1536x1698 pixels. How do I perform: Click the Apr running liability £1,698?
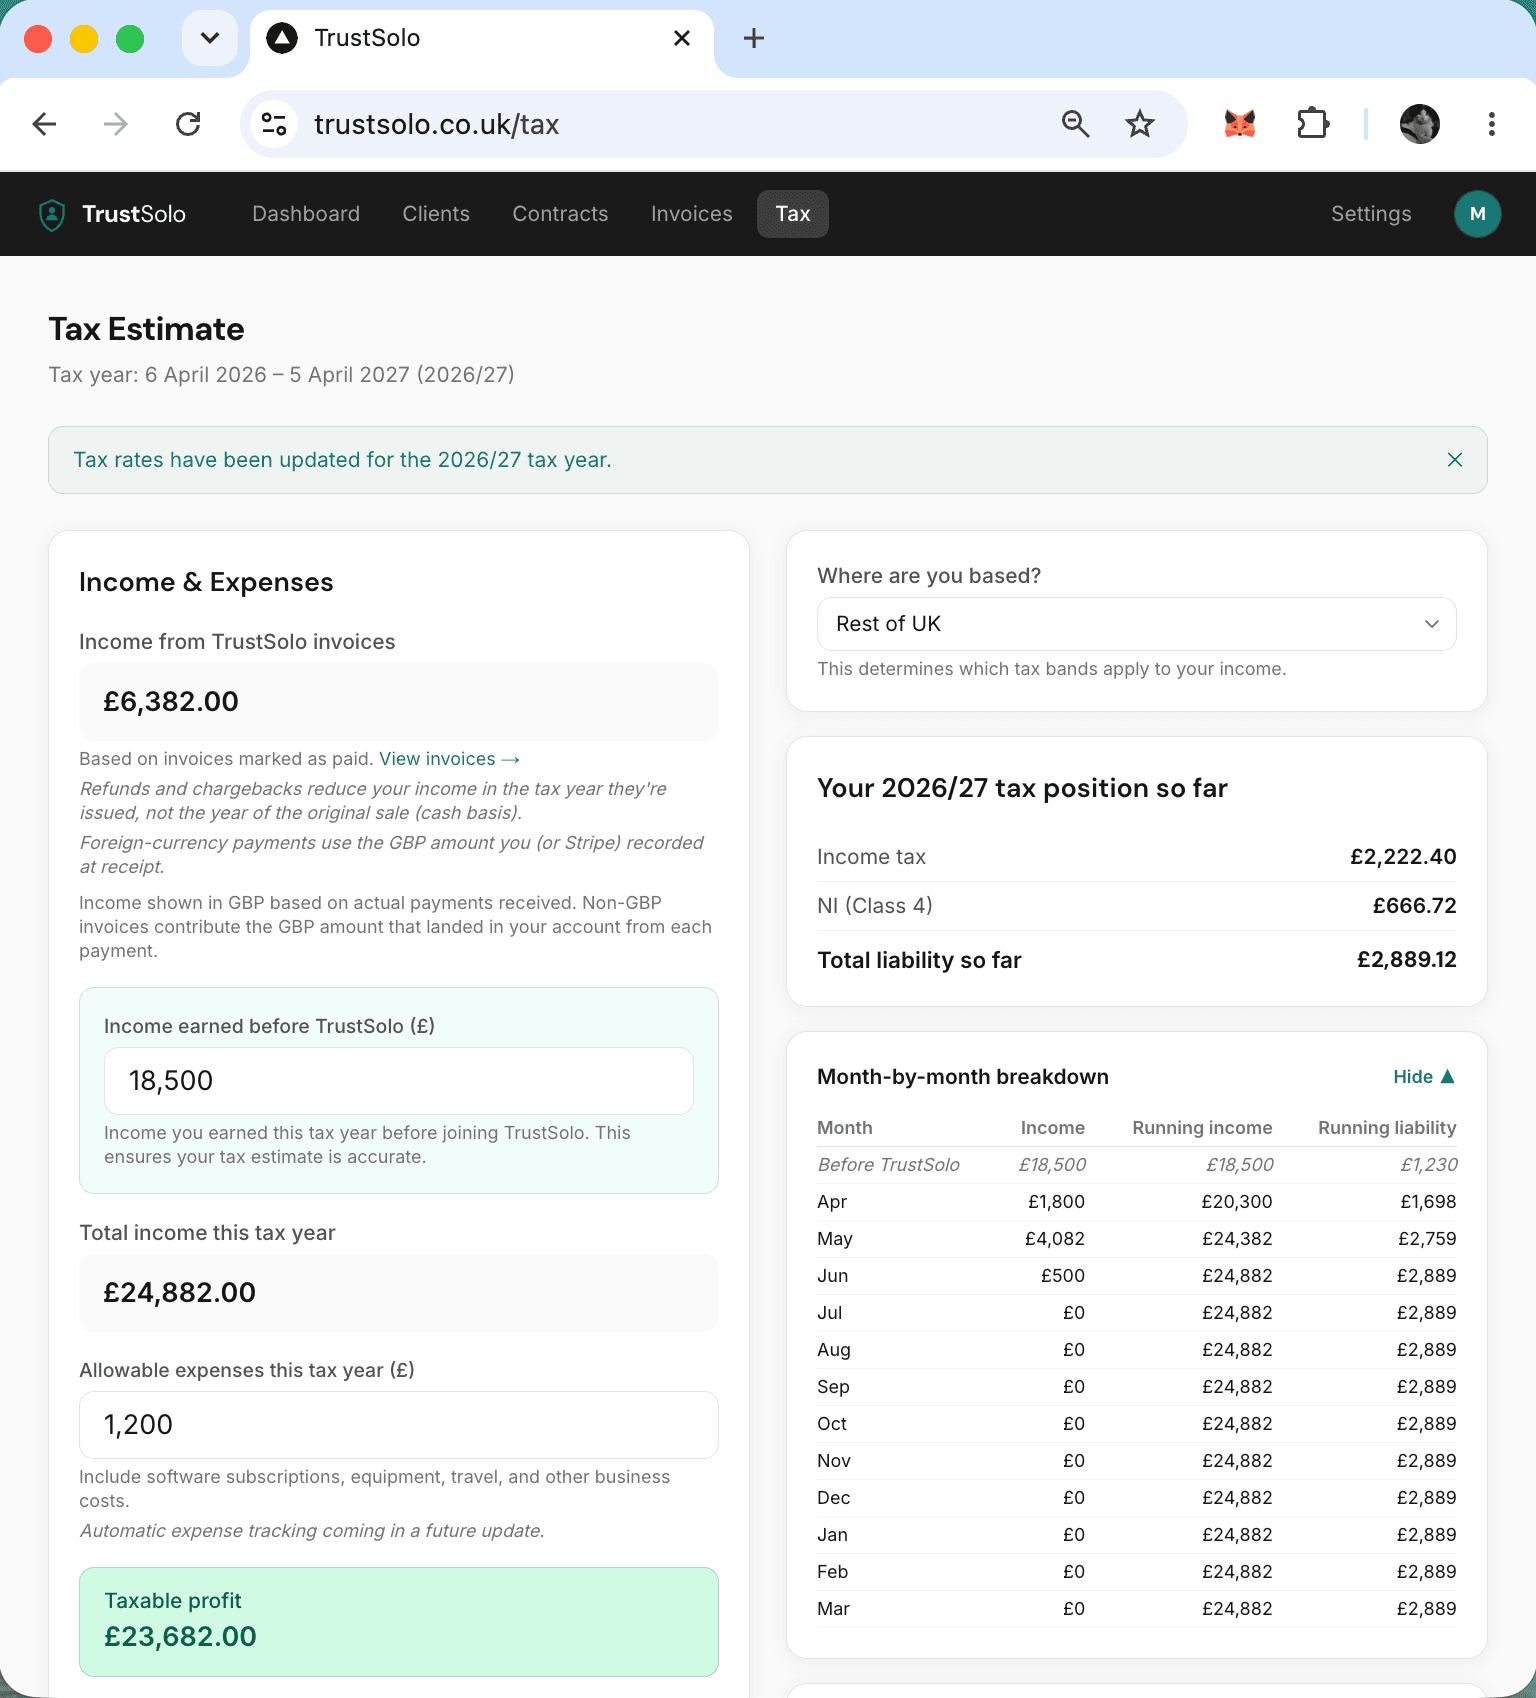1428,1202
